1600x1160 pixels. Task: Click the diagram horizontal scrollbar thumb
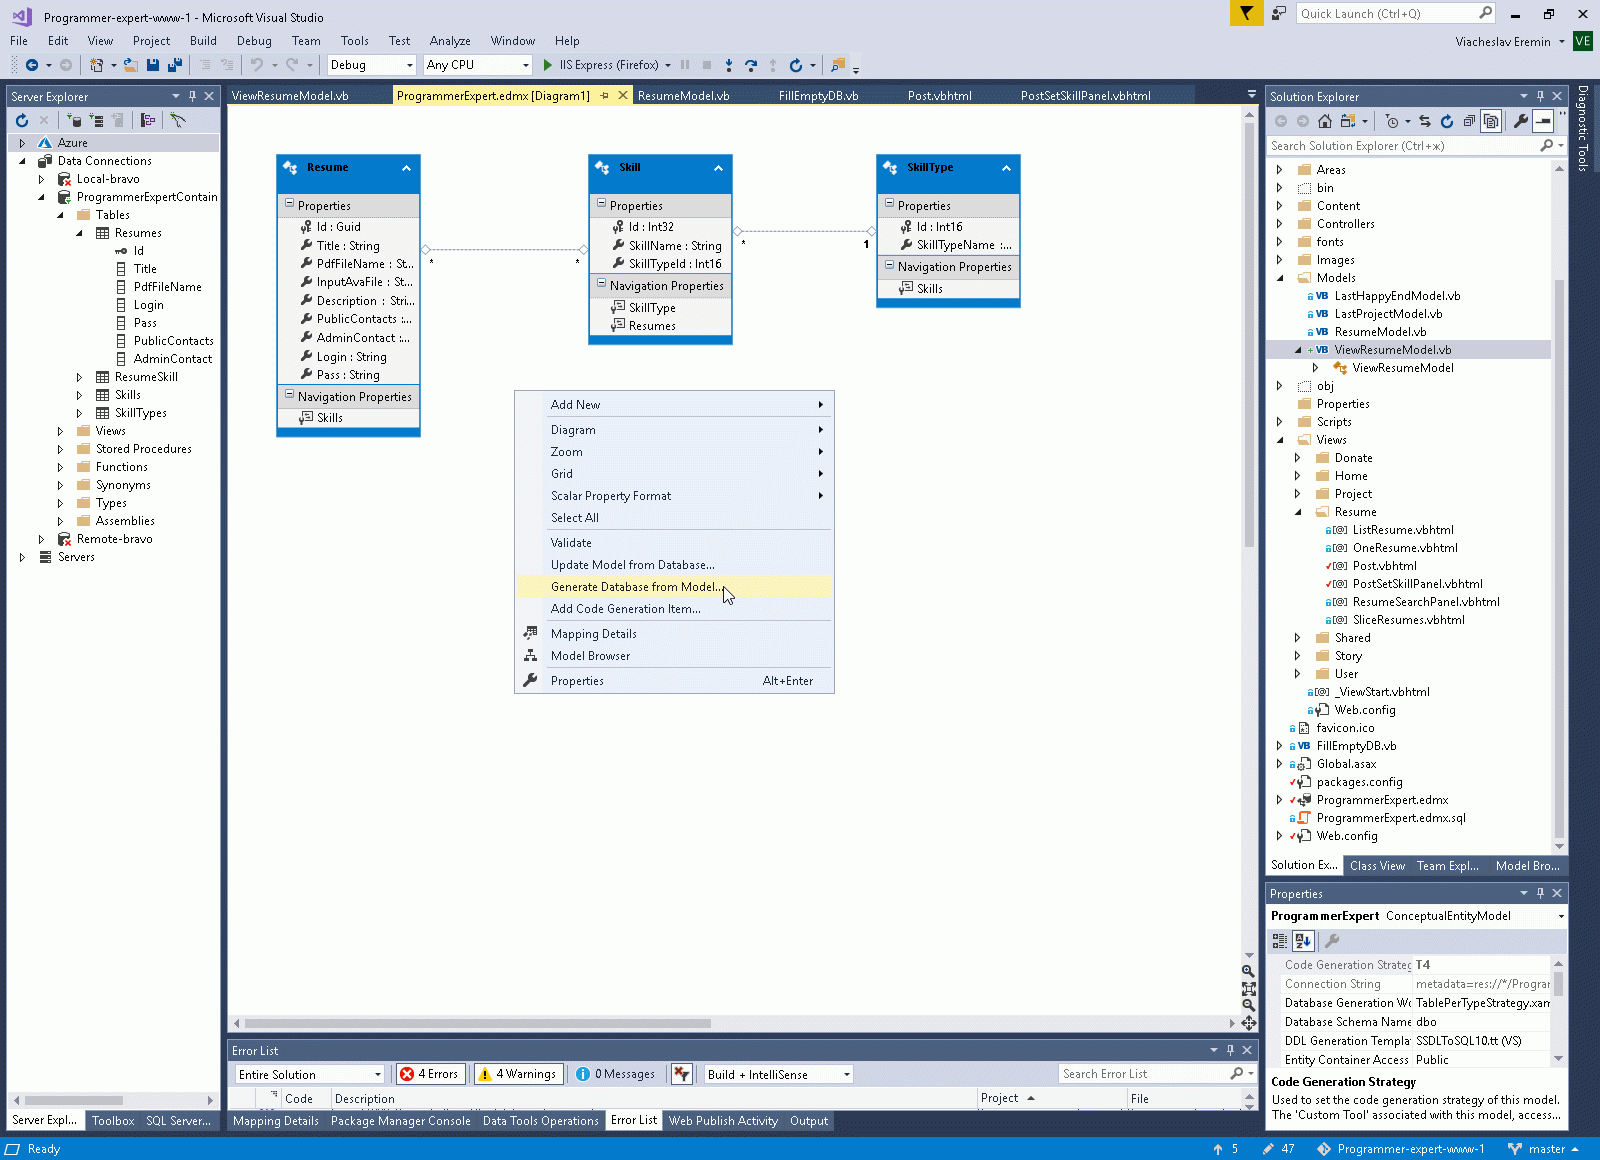[x=478, y=1023]
